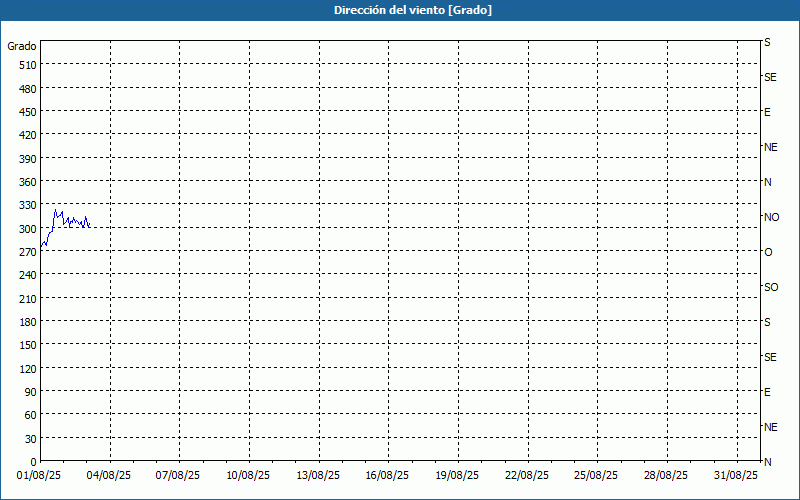Select the 120 y-axis tick label
The height and width of the screenshot is (500, 800).
tap(28, 369)
